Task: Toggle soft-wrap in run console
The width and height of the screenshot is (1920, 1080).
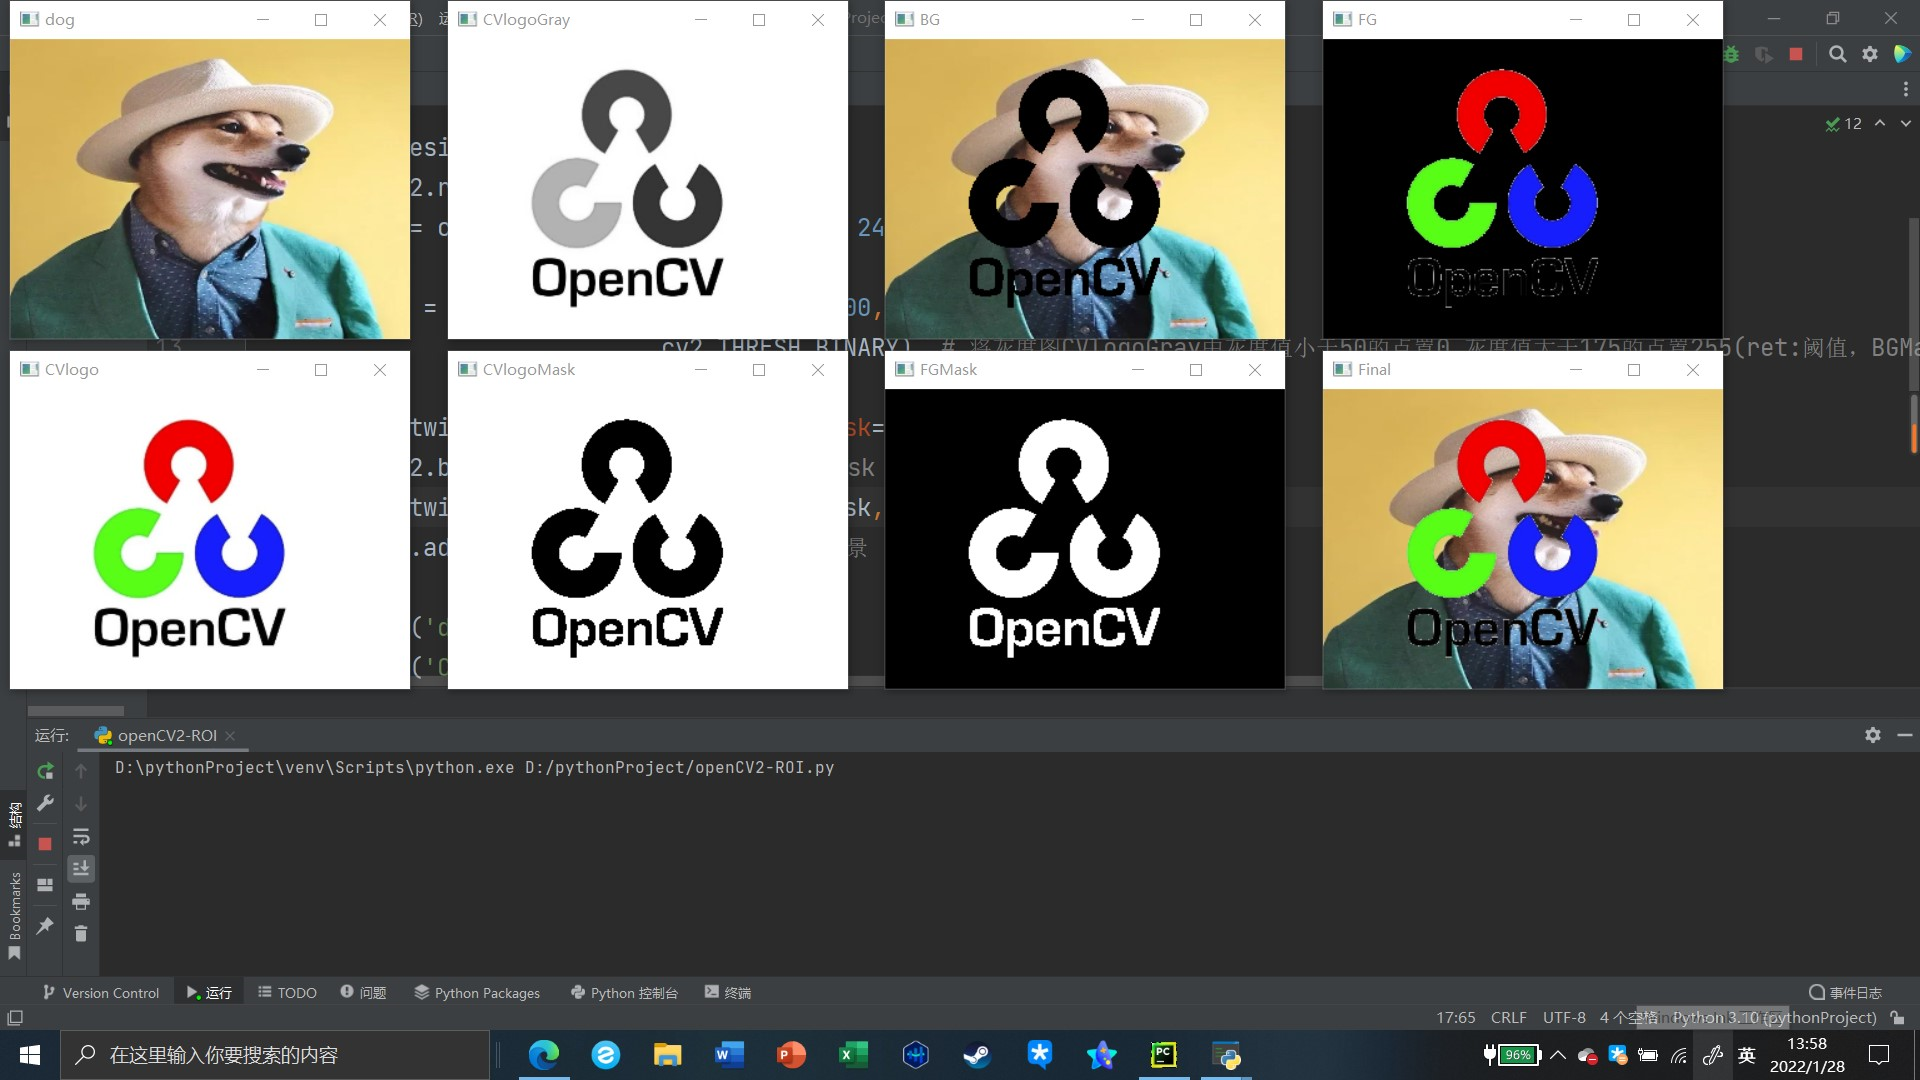Action: (81, 836)
